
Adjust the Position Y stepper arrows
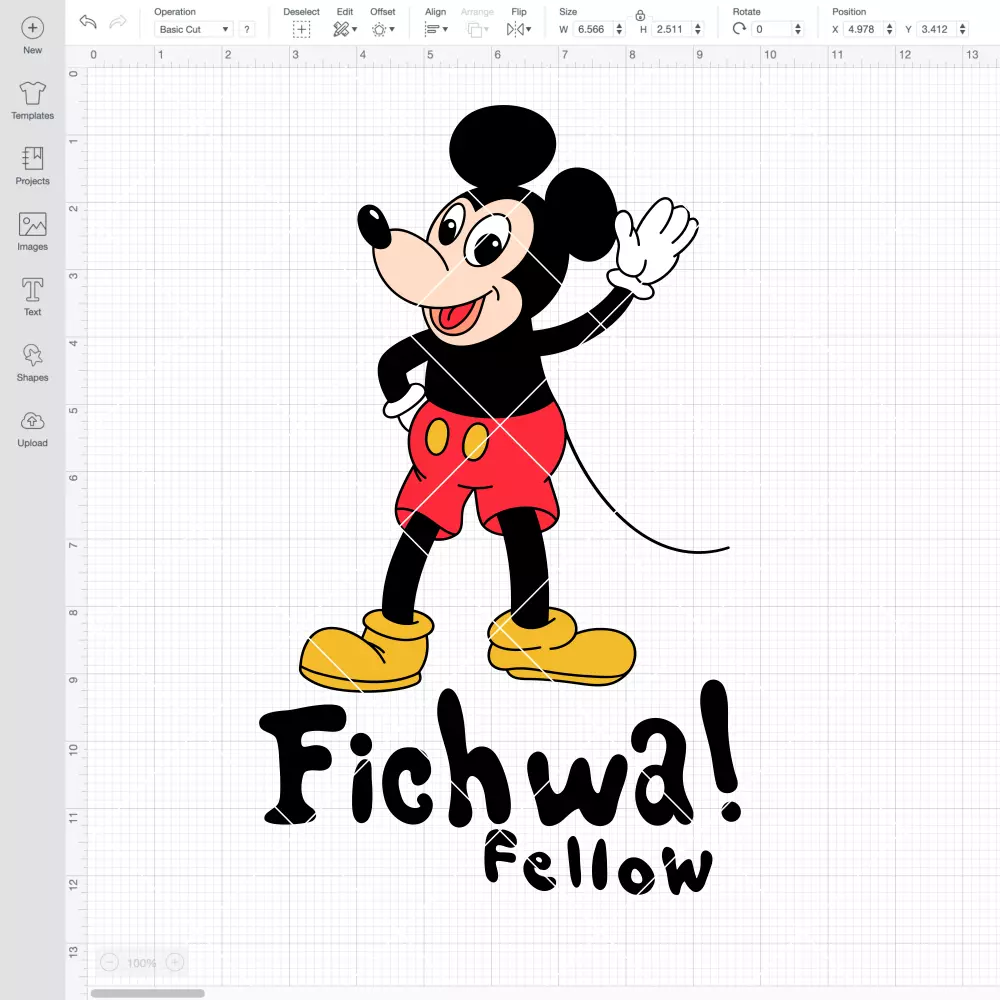962,29
